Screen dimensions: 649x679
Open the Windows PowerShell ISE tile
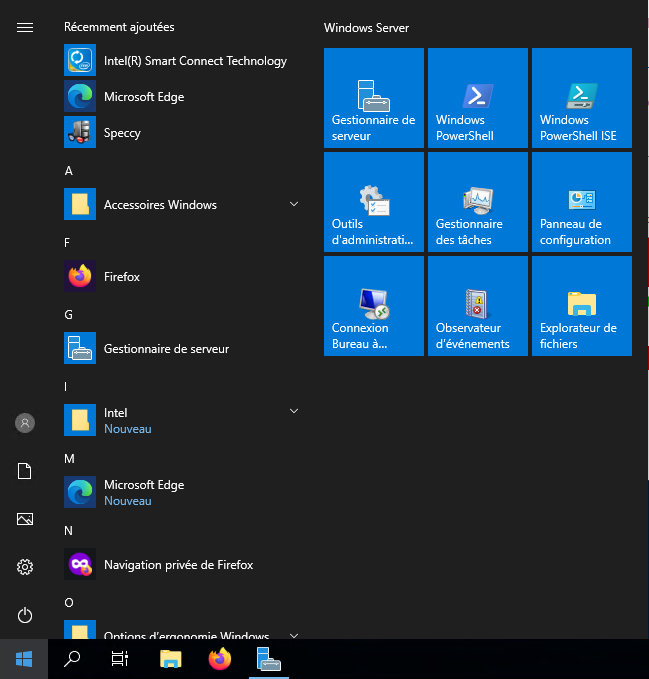(581, 98)
